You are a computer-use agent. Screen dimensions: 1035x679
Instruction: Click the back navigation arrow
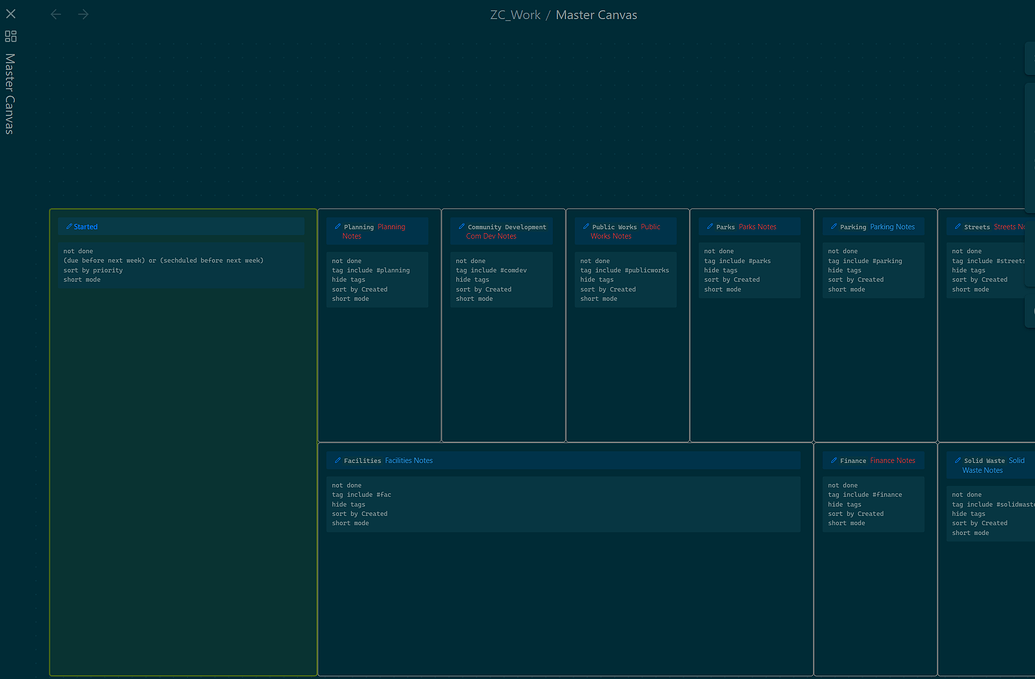coord(55,14)
